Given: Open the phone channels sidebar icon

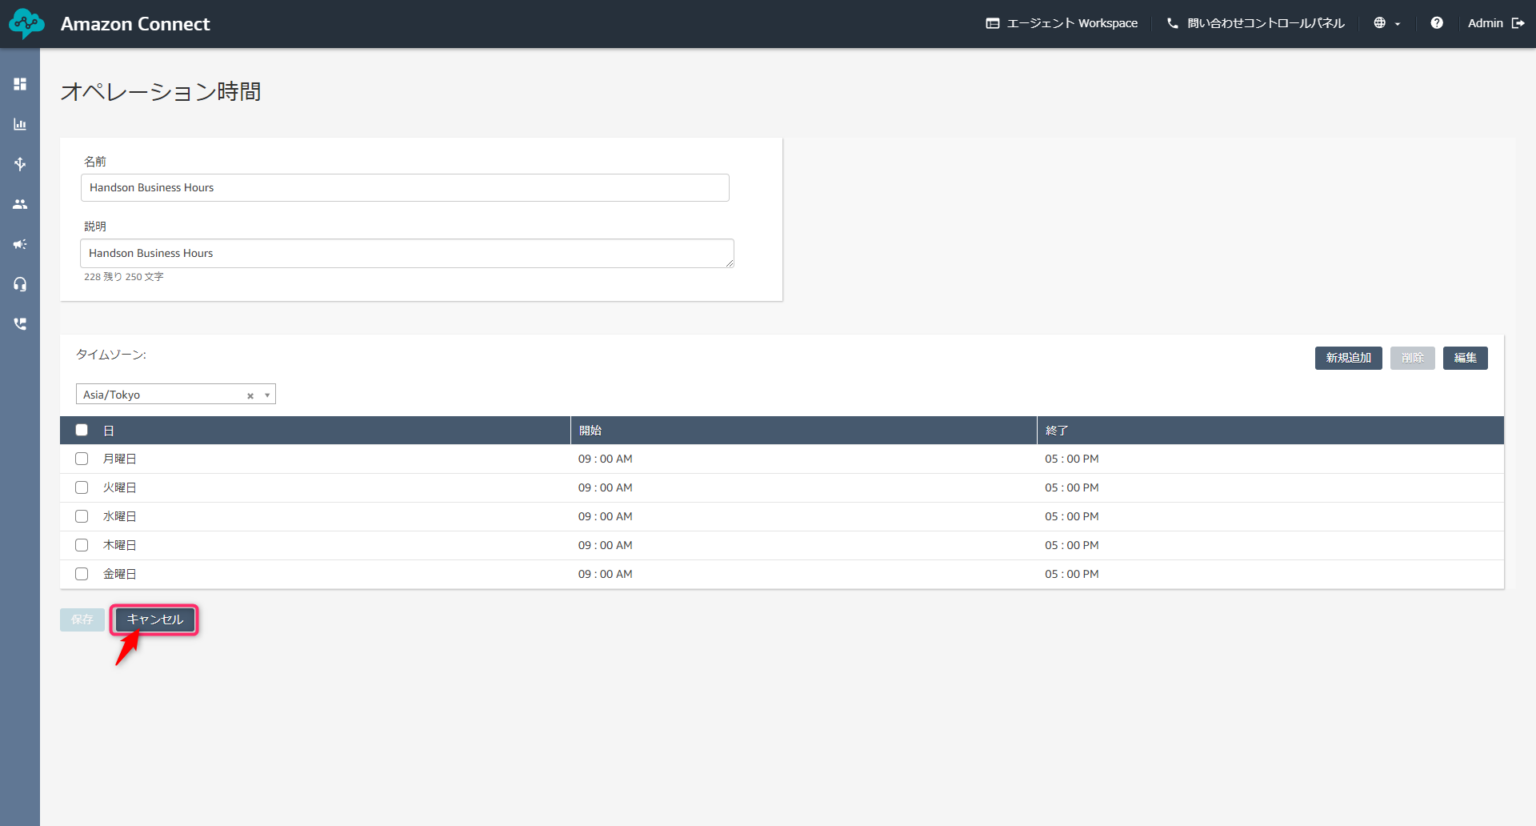Looking at the screenshot, I should 20,324.
